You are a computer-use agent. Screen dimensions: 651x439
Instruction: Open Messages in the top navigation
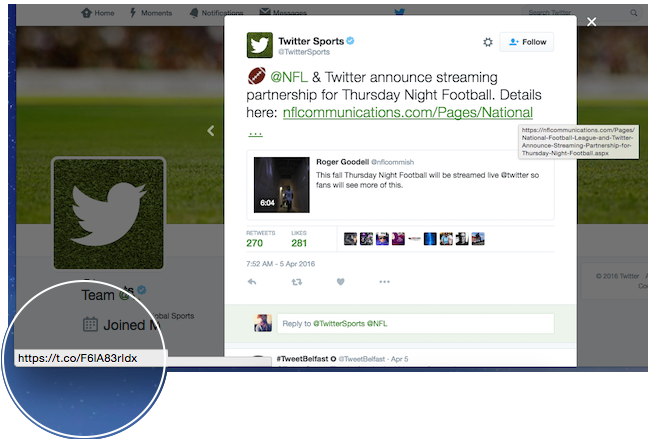point(282,12)
